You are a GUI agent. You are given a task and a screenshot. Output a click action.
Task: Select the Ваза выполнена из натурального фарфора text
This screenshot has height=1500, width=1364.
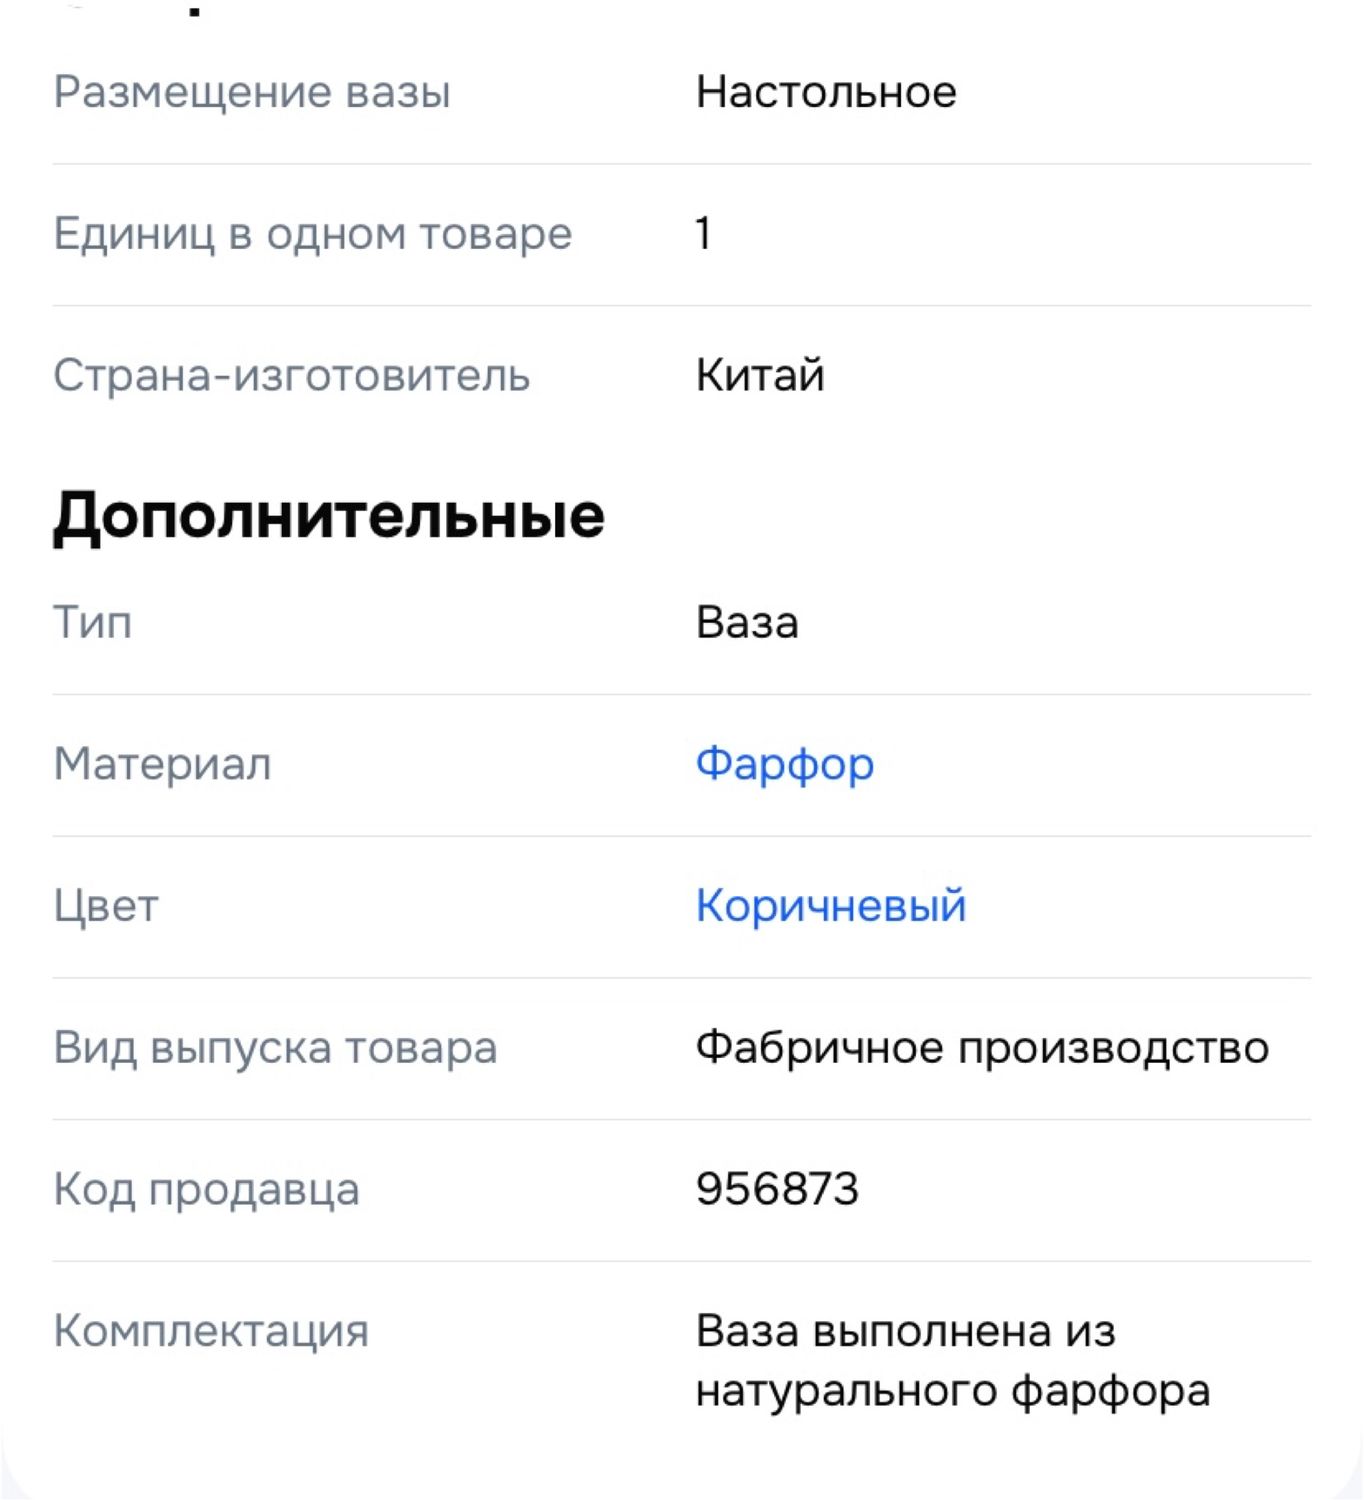pos(953,1361)
